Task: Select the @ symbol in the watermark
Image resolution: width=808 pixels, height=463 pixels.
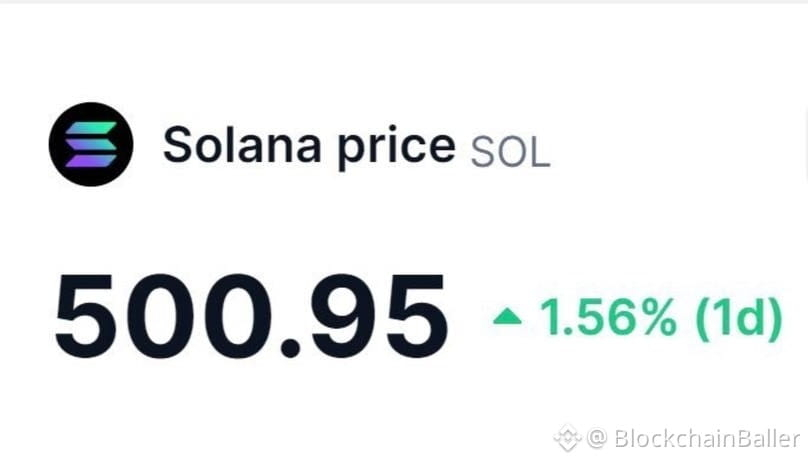Action: pyautogui.click(x=597, y=438)
